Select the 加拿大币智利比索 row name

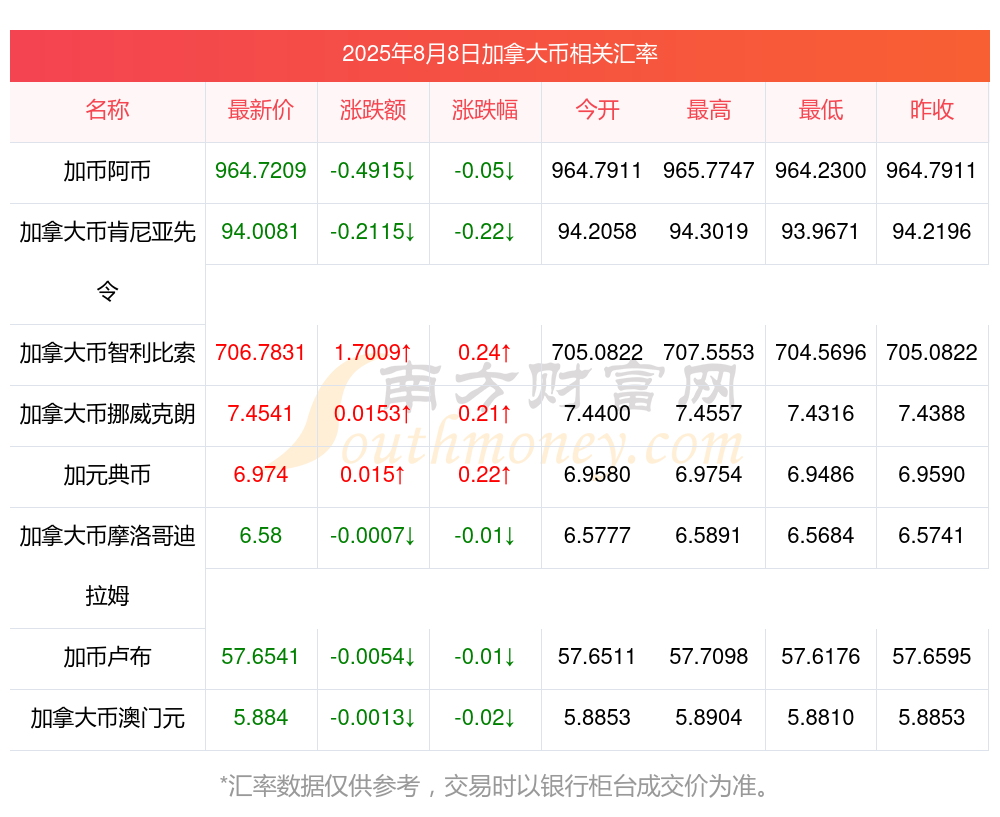point(107,353)
